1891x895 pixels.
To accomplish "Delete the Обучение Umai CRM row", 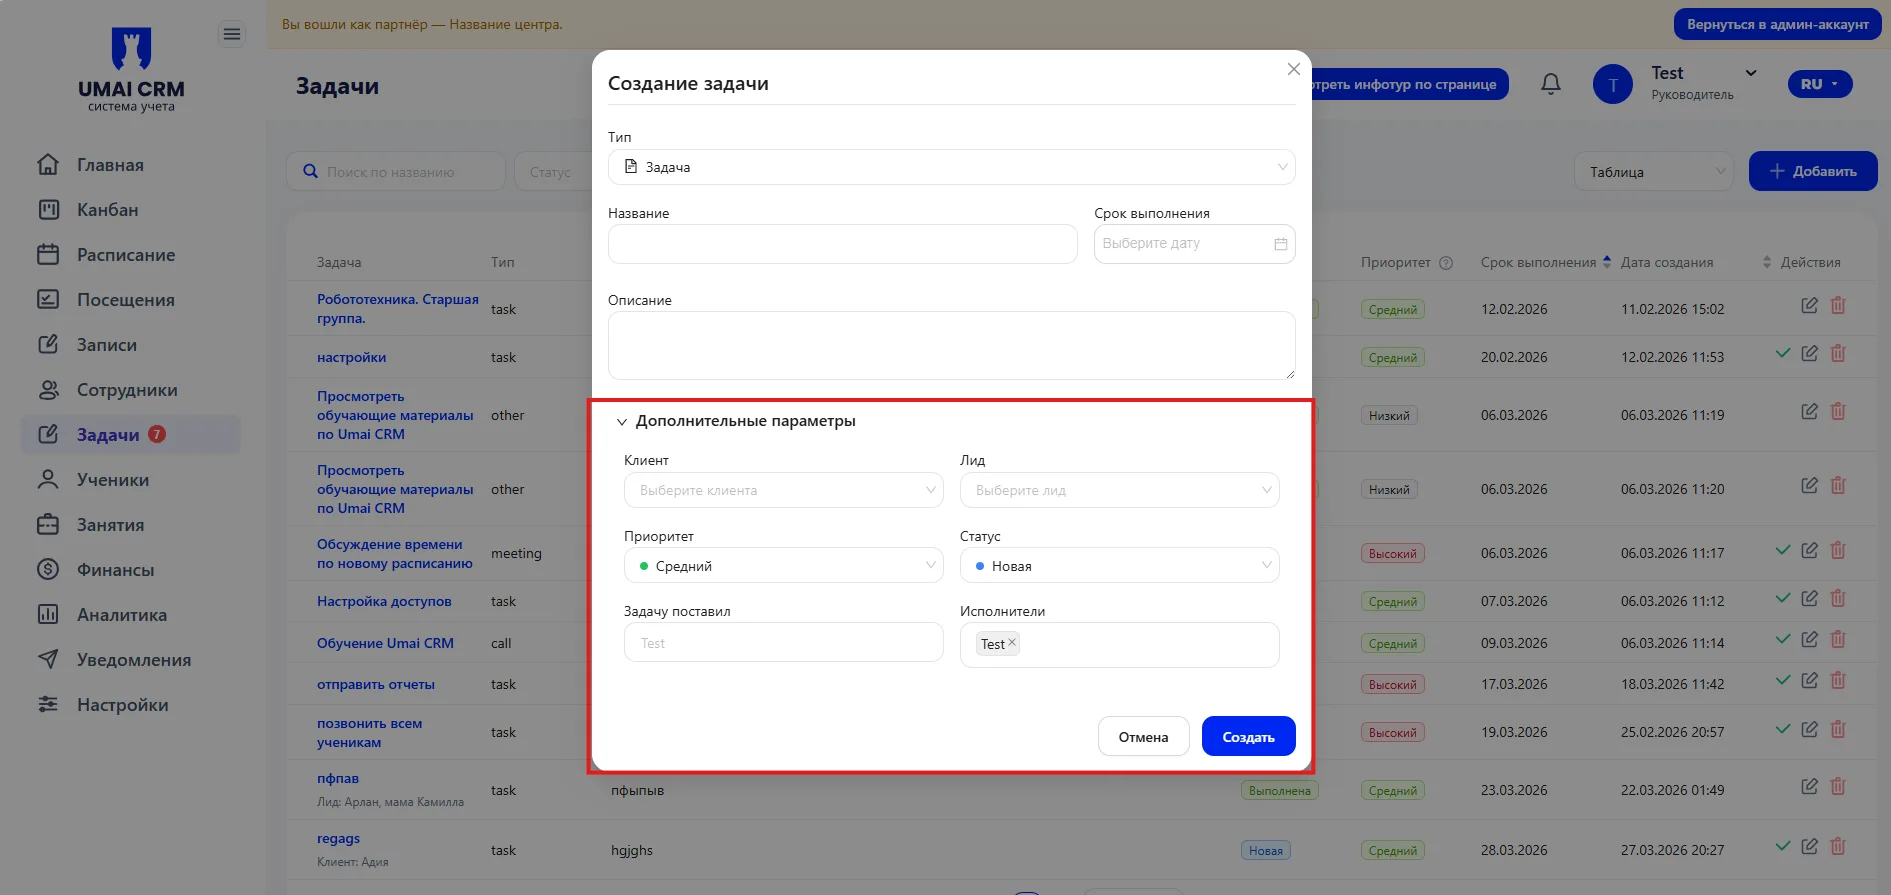I will [1838, 640].
